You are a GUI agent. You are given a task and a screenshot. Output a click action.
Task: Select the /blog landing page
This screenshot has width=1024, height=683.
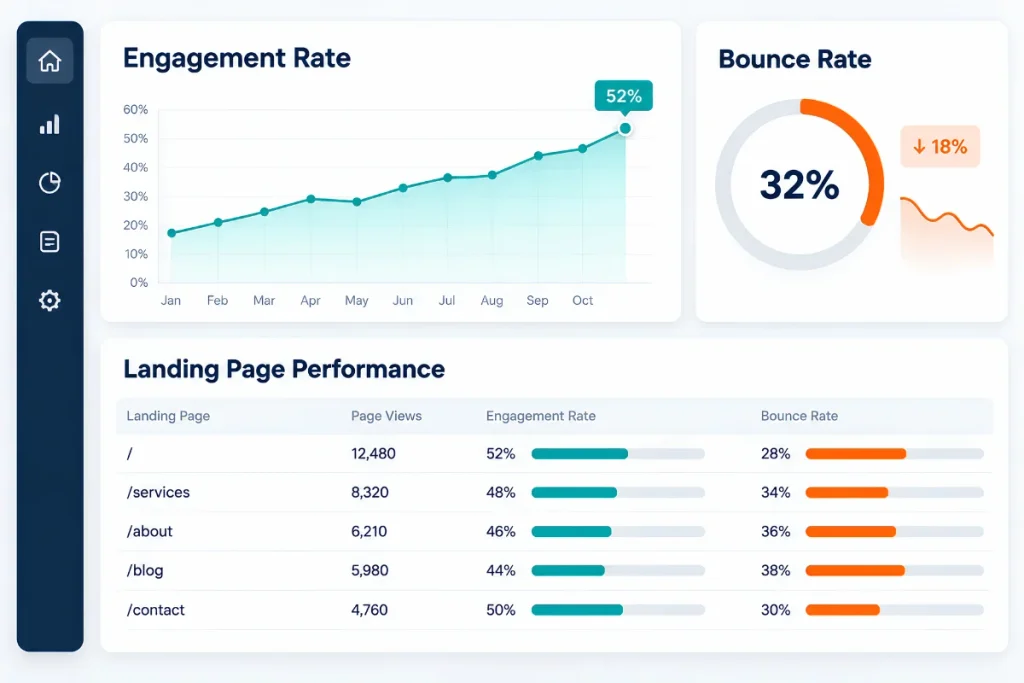click(145, 571)
